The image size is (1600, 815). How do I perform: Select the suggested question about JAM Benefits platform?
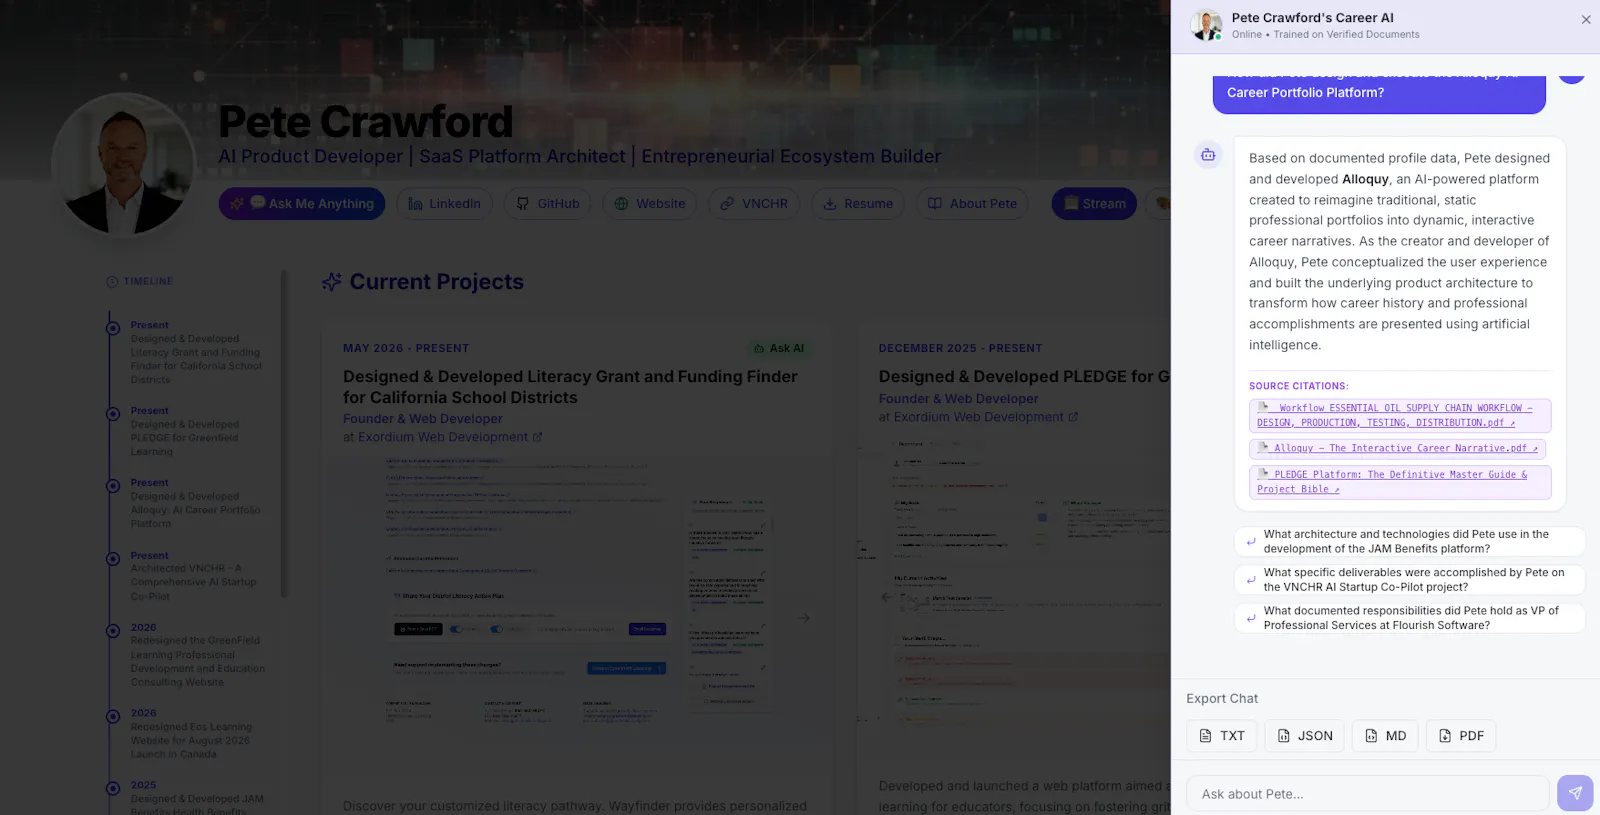click(1410, 541)
